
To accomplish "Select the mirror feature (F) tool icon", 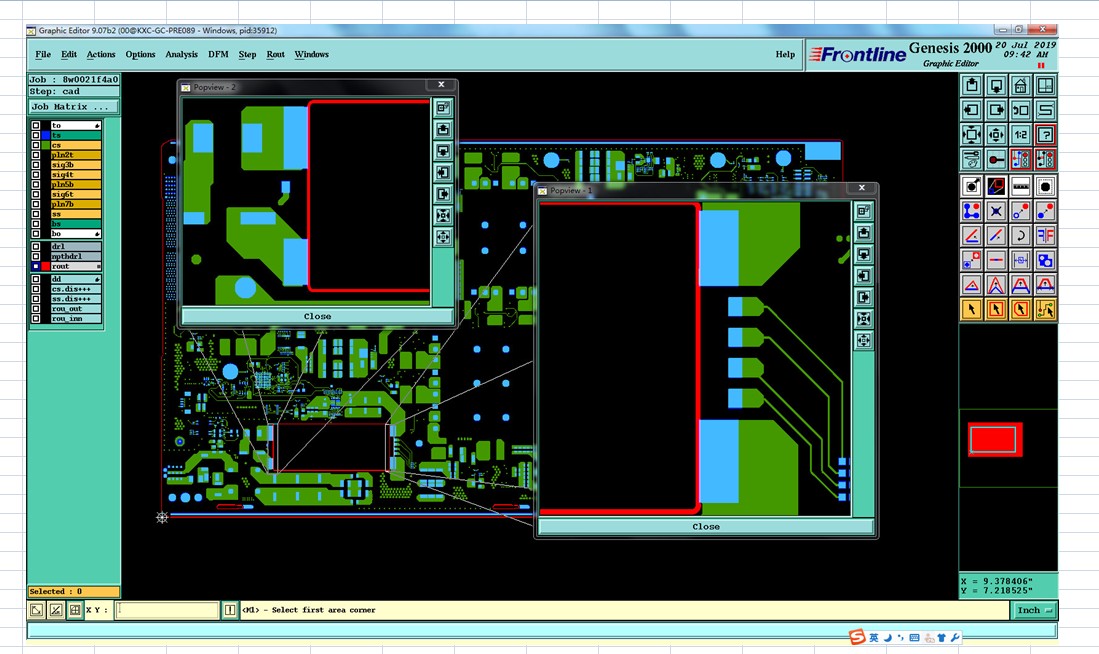I will click(1045, 236).
